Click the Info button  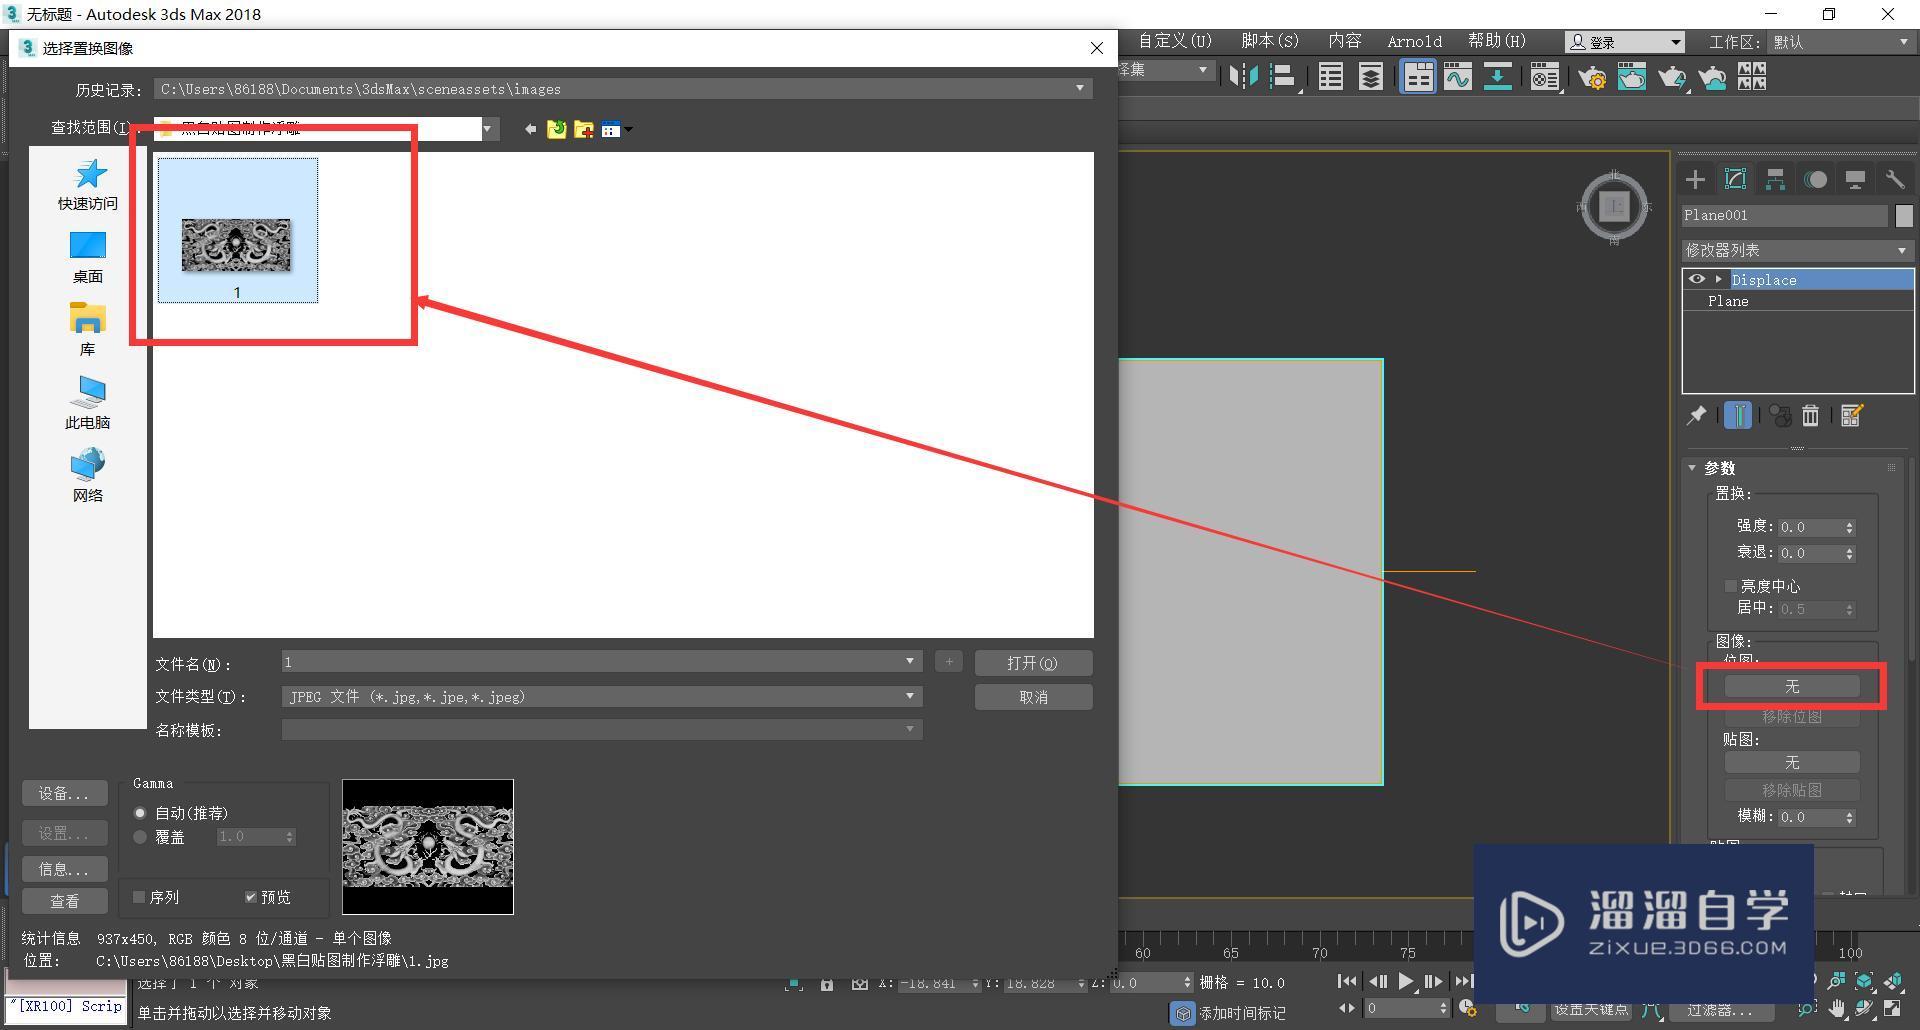(65, 869)
